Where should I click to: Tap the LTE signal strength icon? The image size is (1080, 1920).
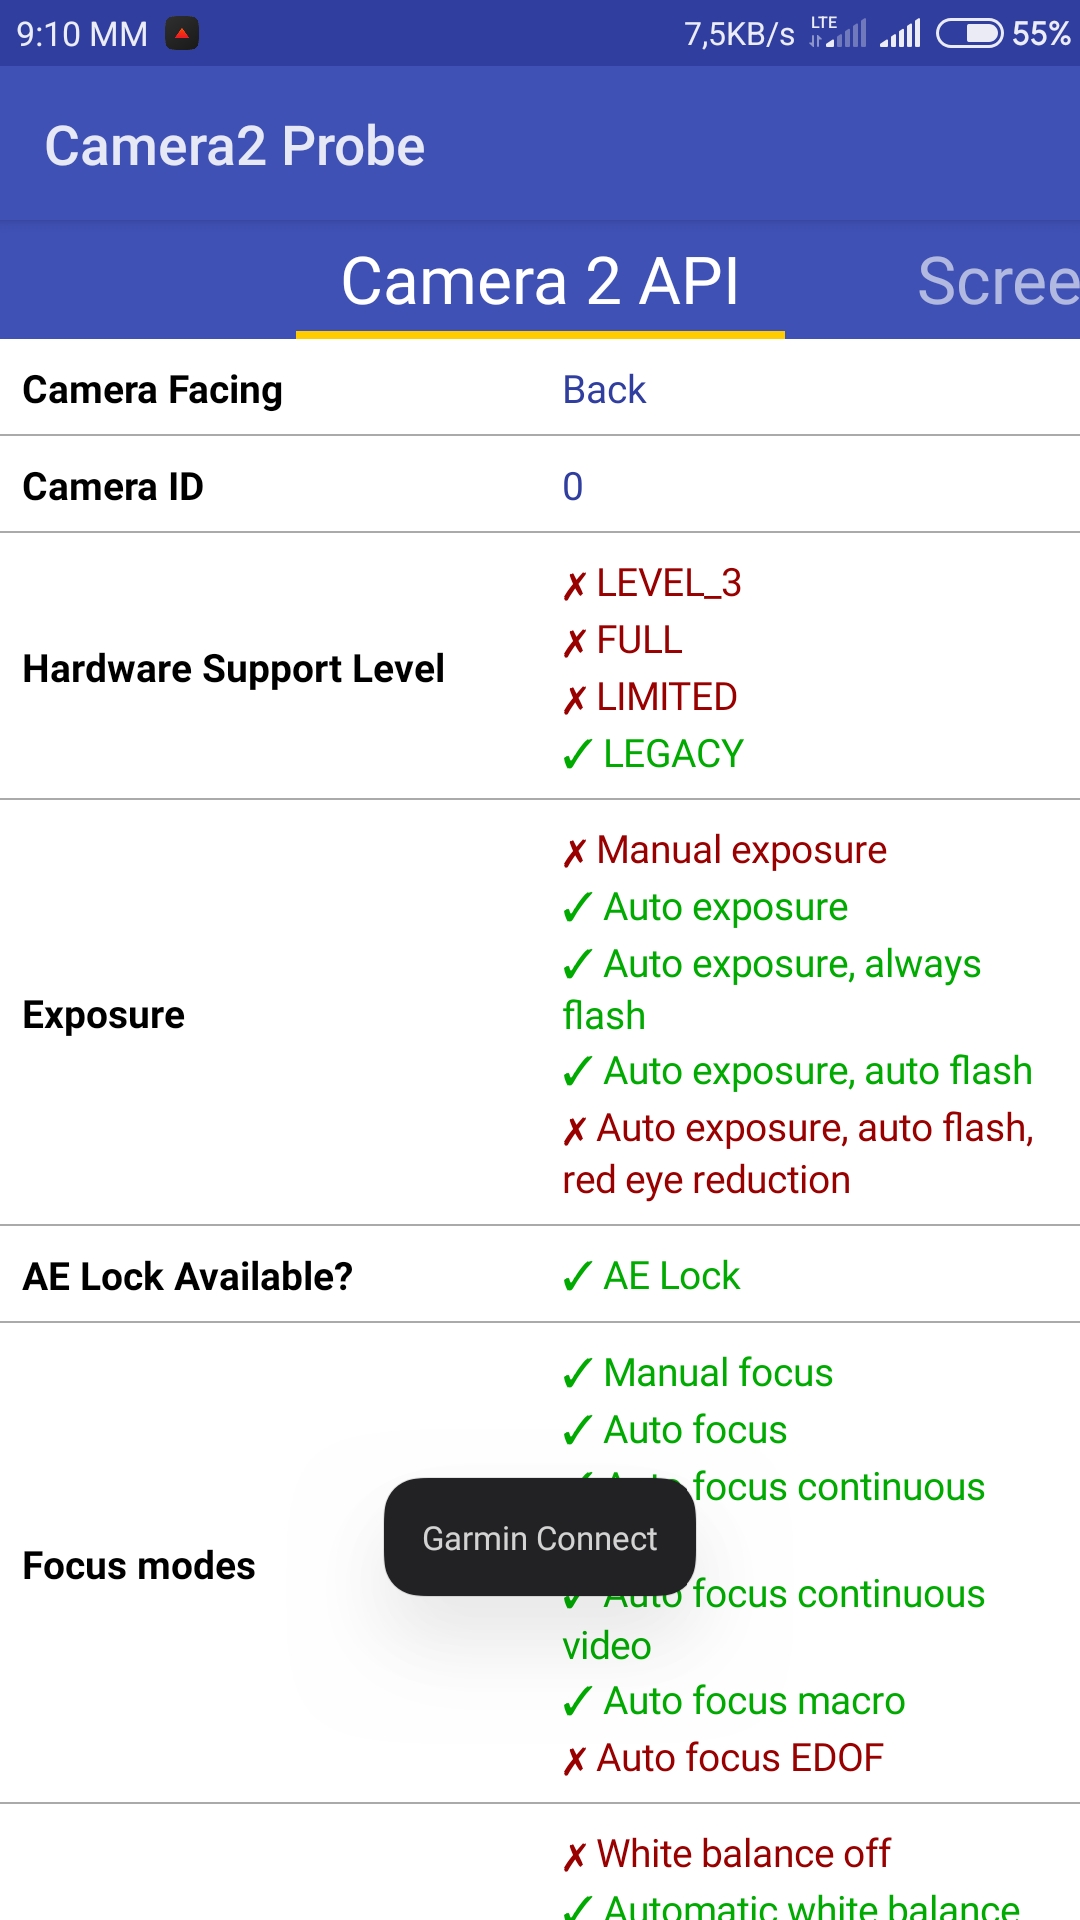(839, 34)
